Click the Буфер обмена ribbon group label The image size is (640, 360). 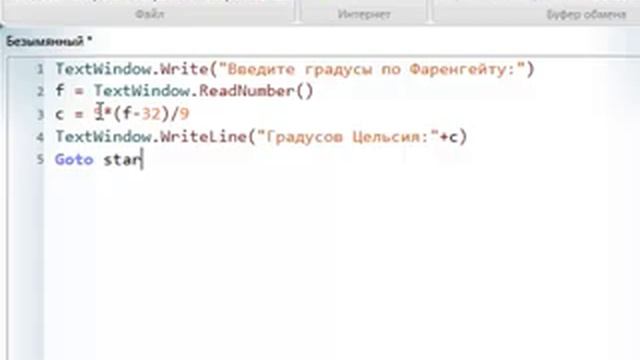(x=586, y=14)
